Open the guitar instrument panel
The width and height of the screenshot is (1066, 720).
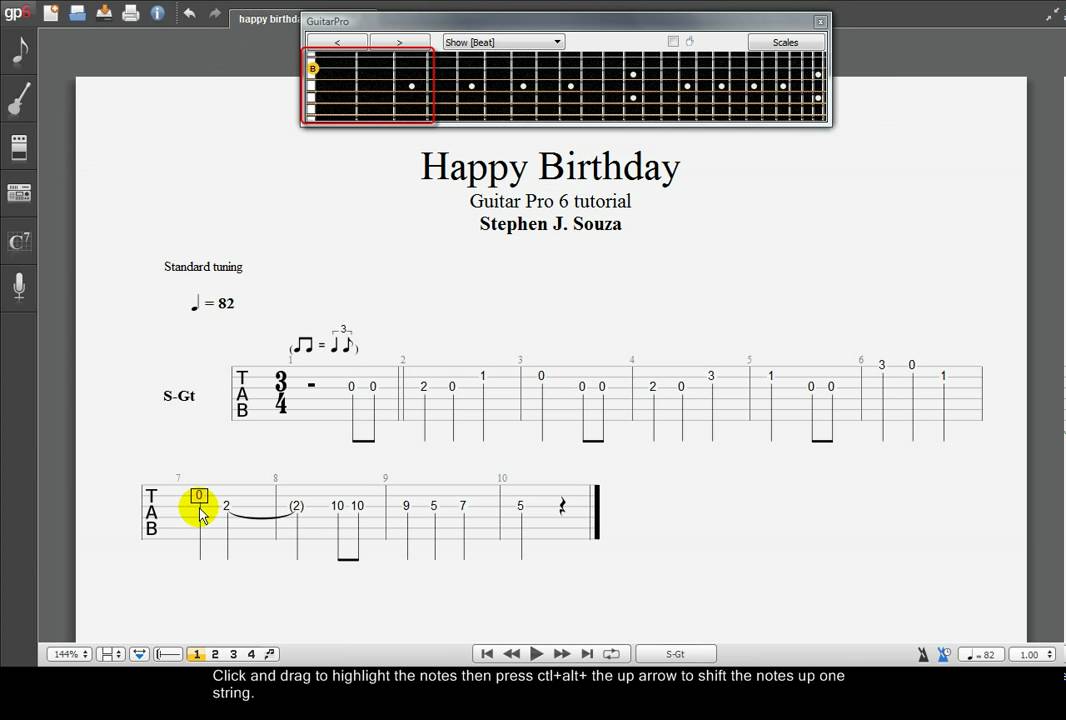click(x=19, y=99)
